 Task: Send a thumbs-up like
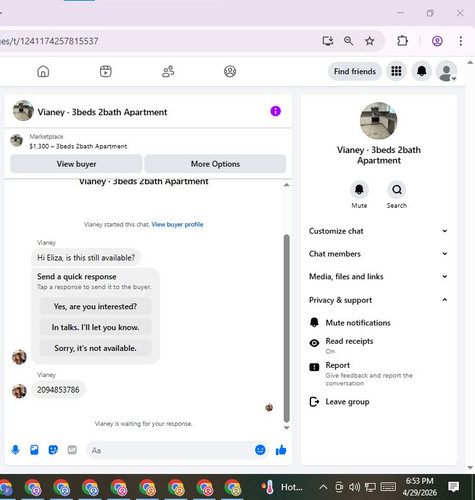click(281, 450)
